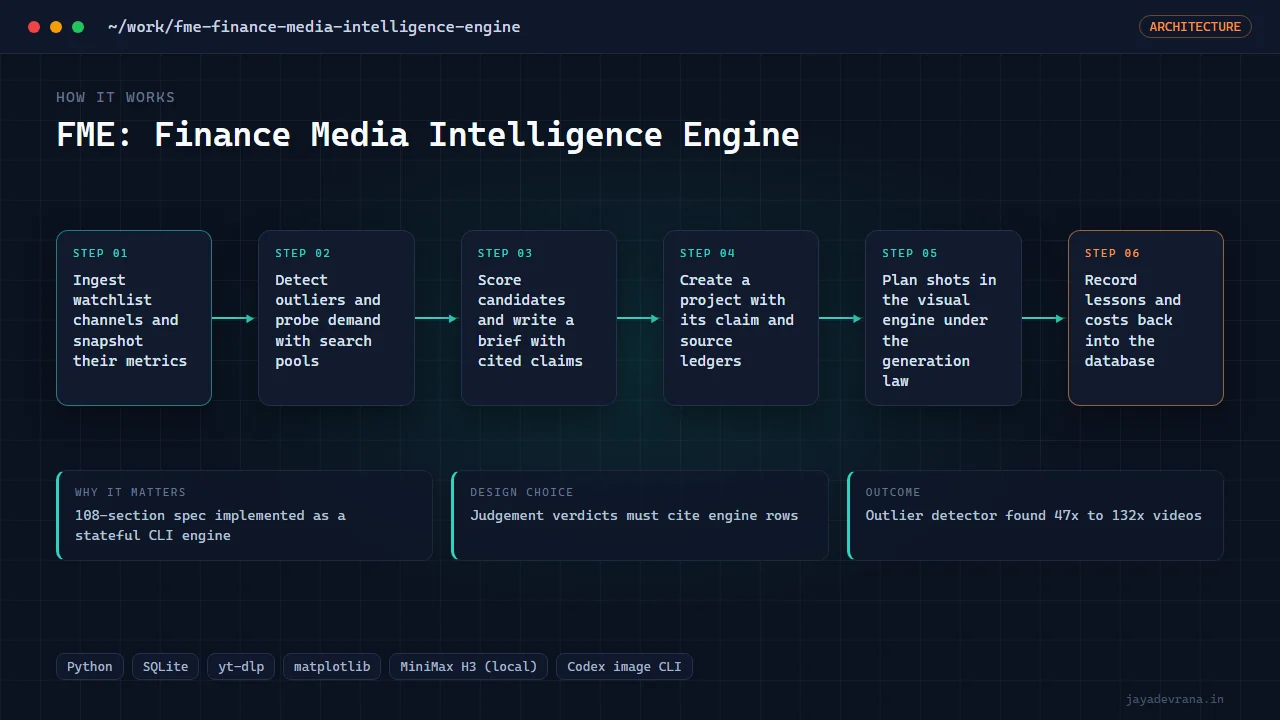Click the yellow minimize window dot
Image resolution: width=1280 pixels, height=720 pixels.
tap(56, 27)
